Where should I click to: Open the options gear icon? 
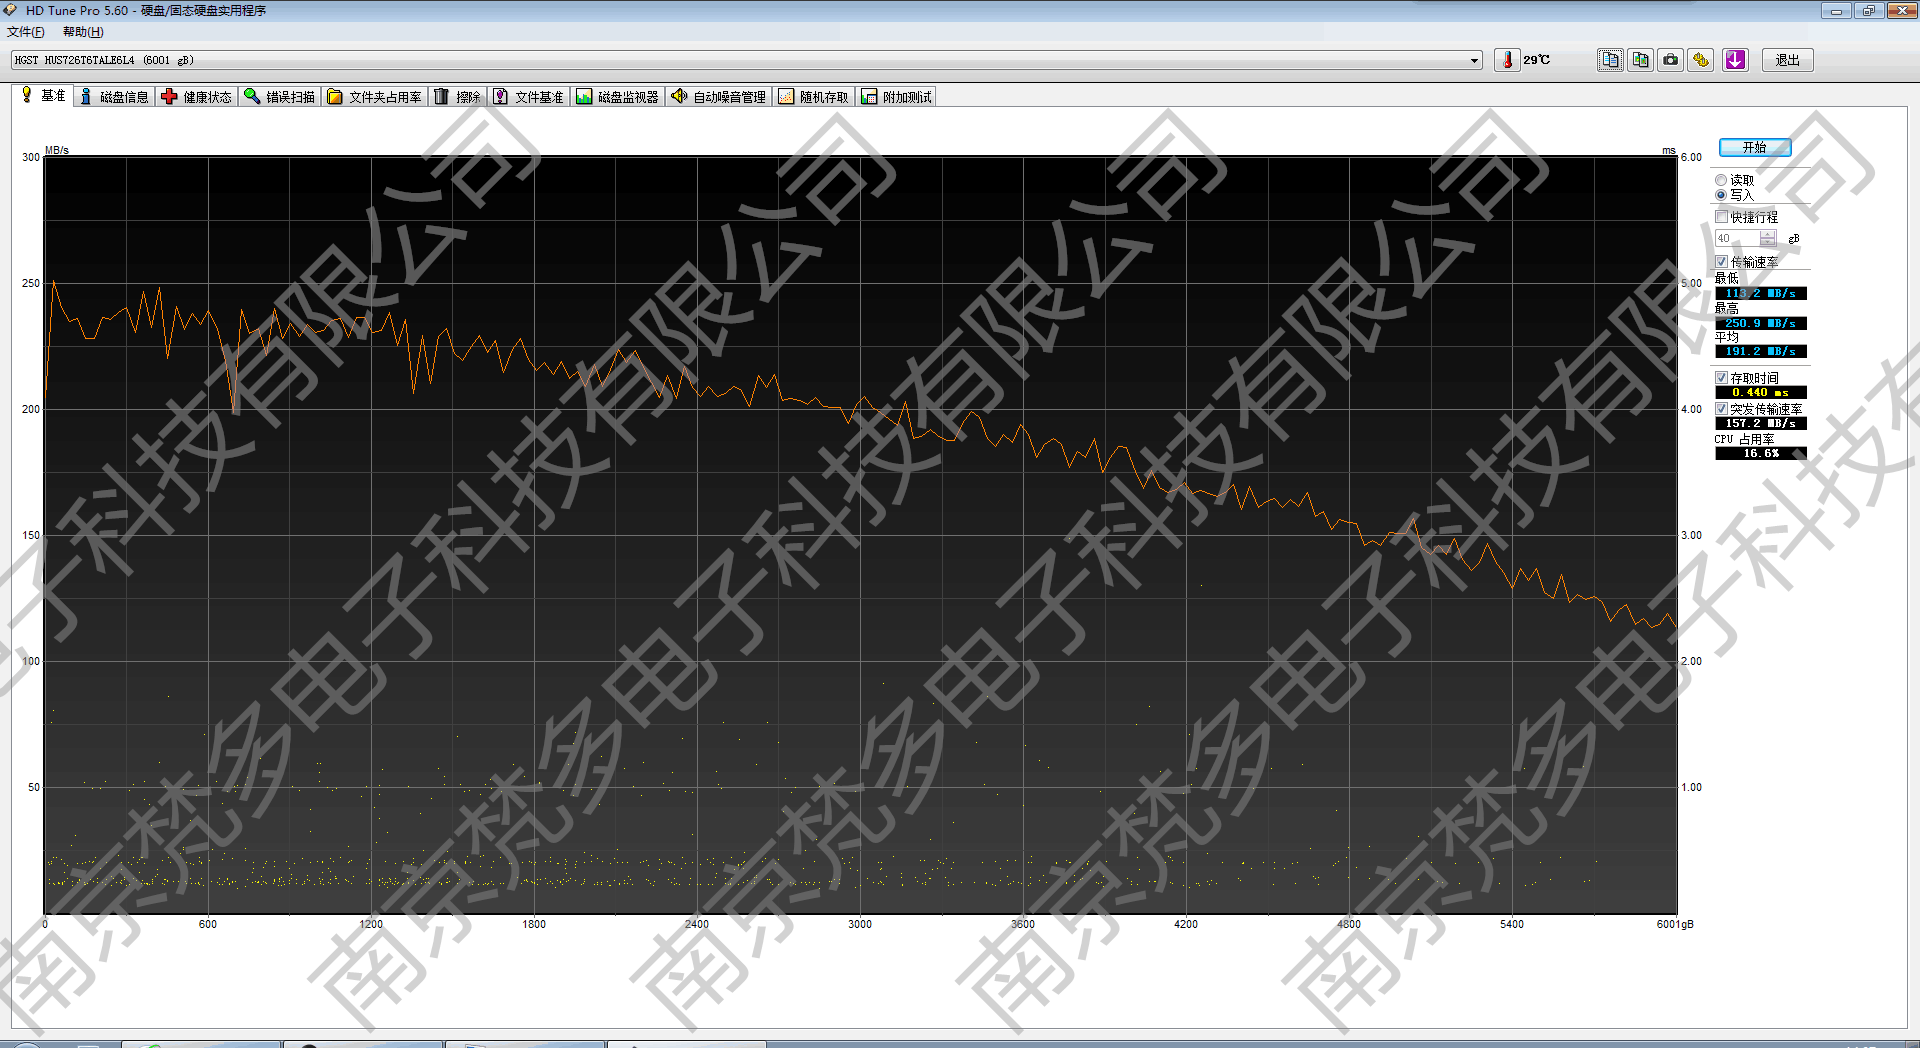1700,60
